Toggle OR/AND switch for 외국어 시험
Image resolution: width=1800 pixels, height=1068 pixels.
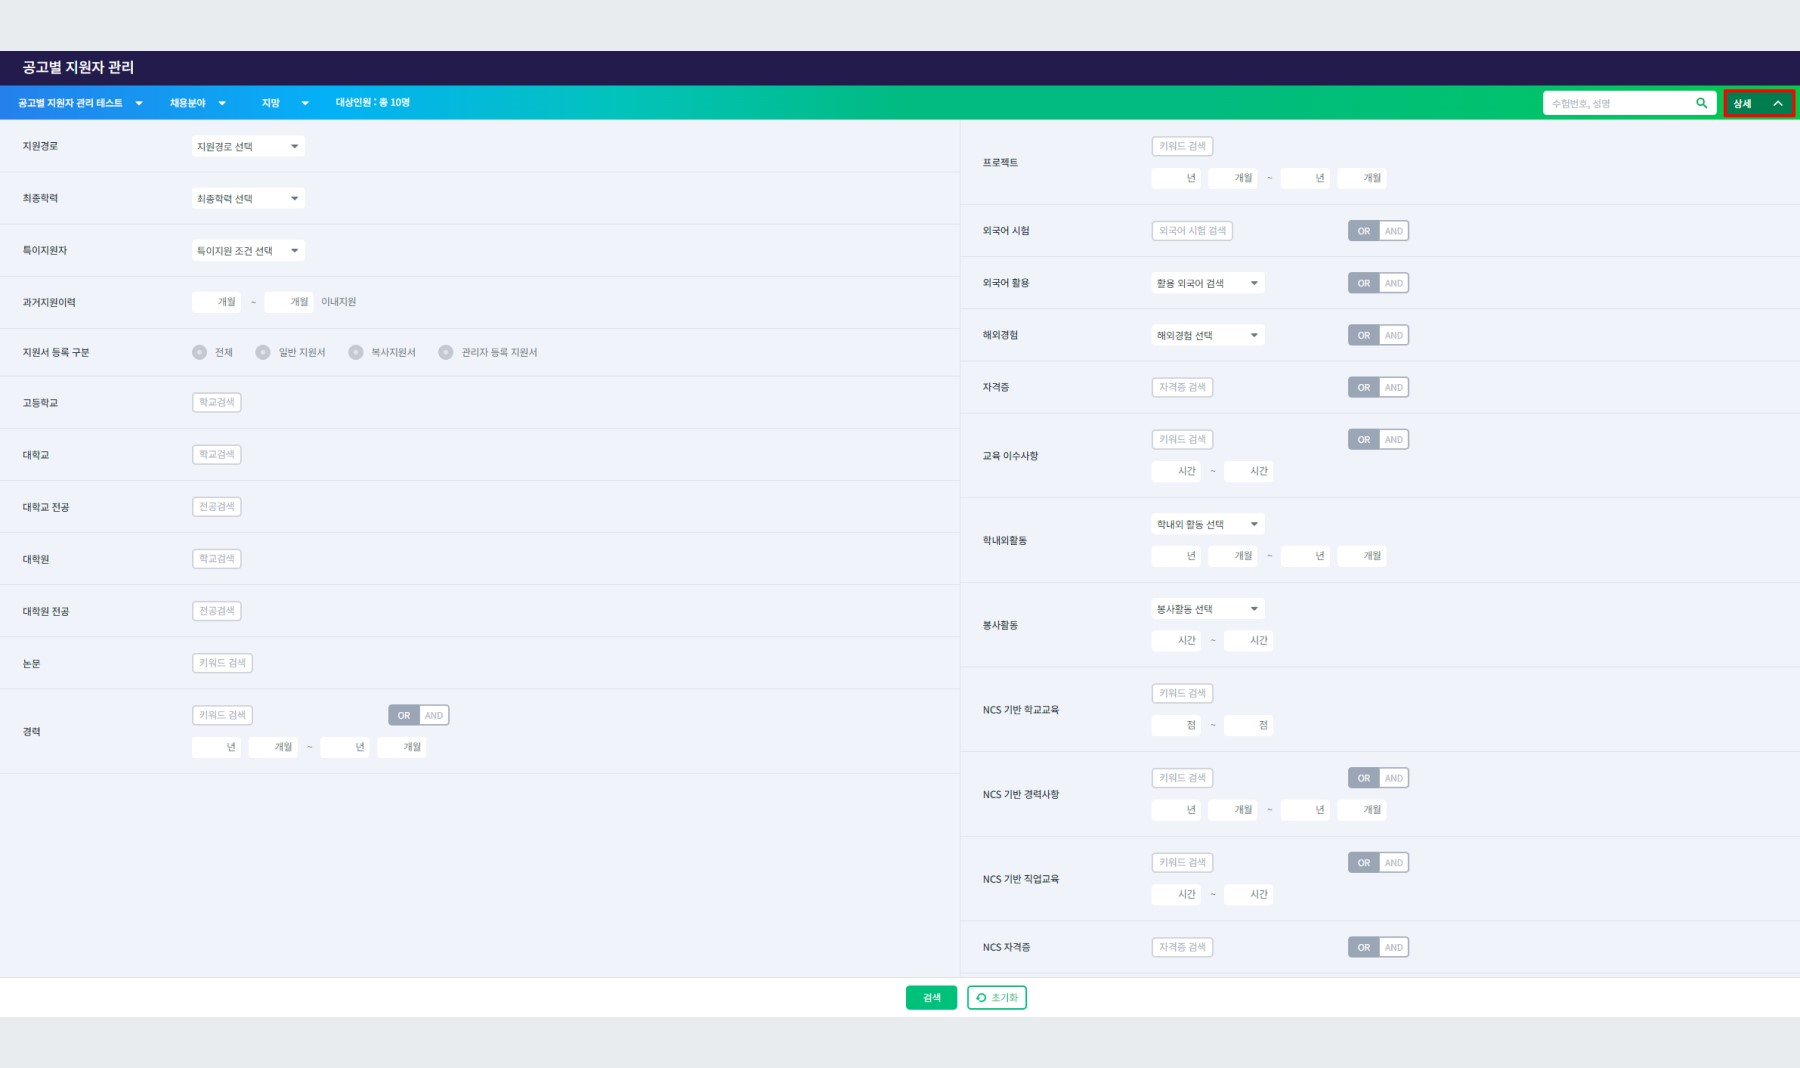[x=1379, y=231]
